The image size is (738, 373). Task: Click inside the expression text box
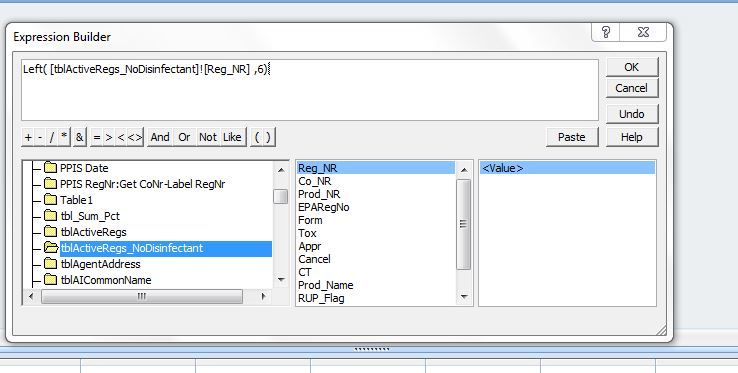point(310,90)
